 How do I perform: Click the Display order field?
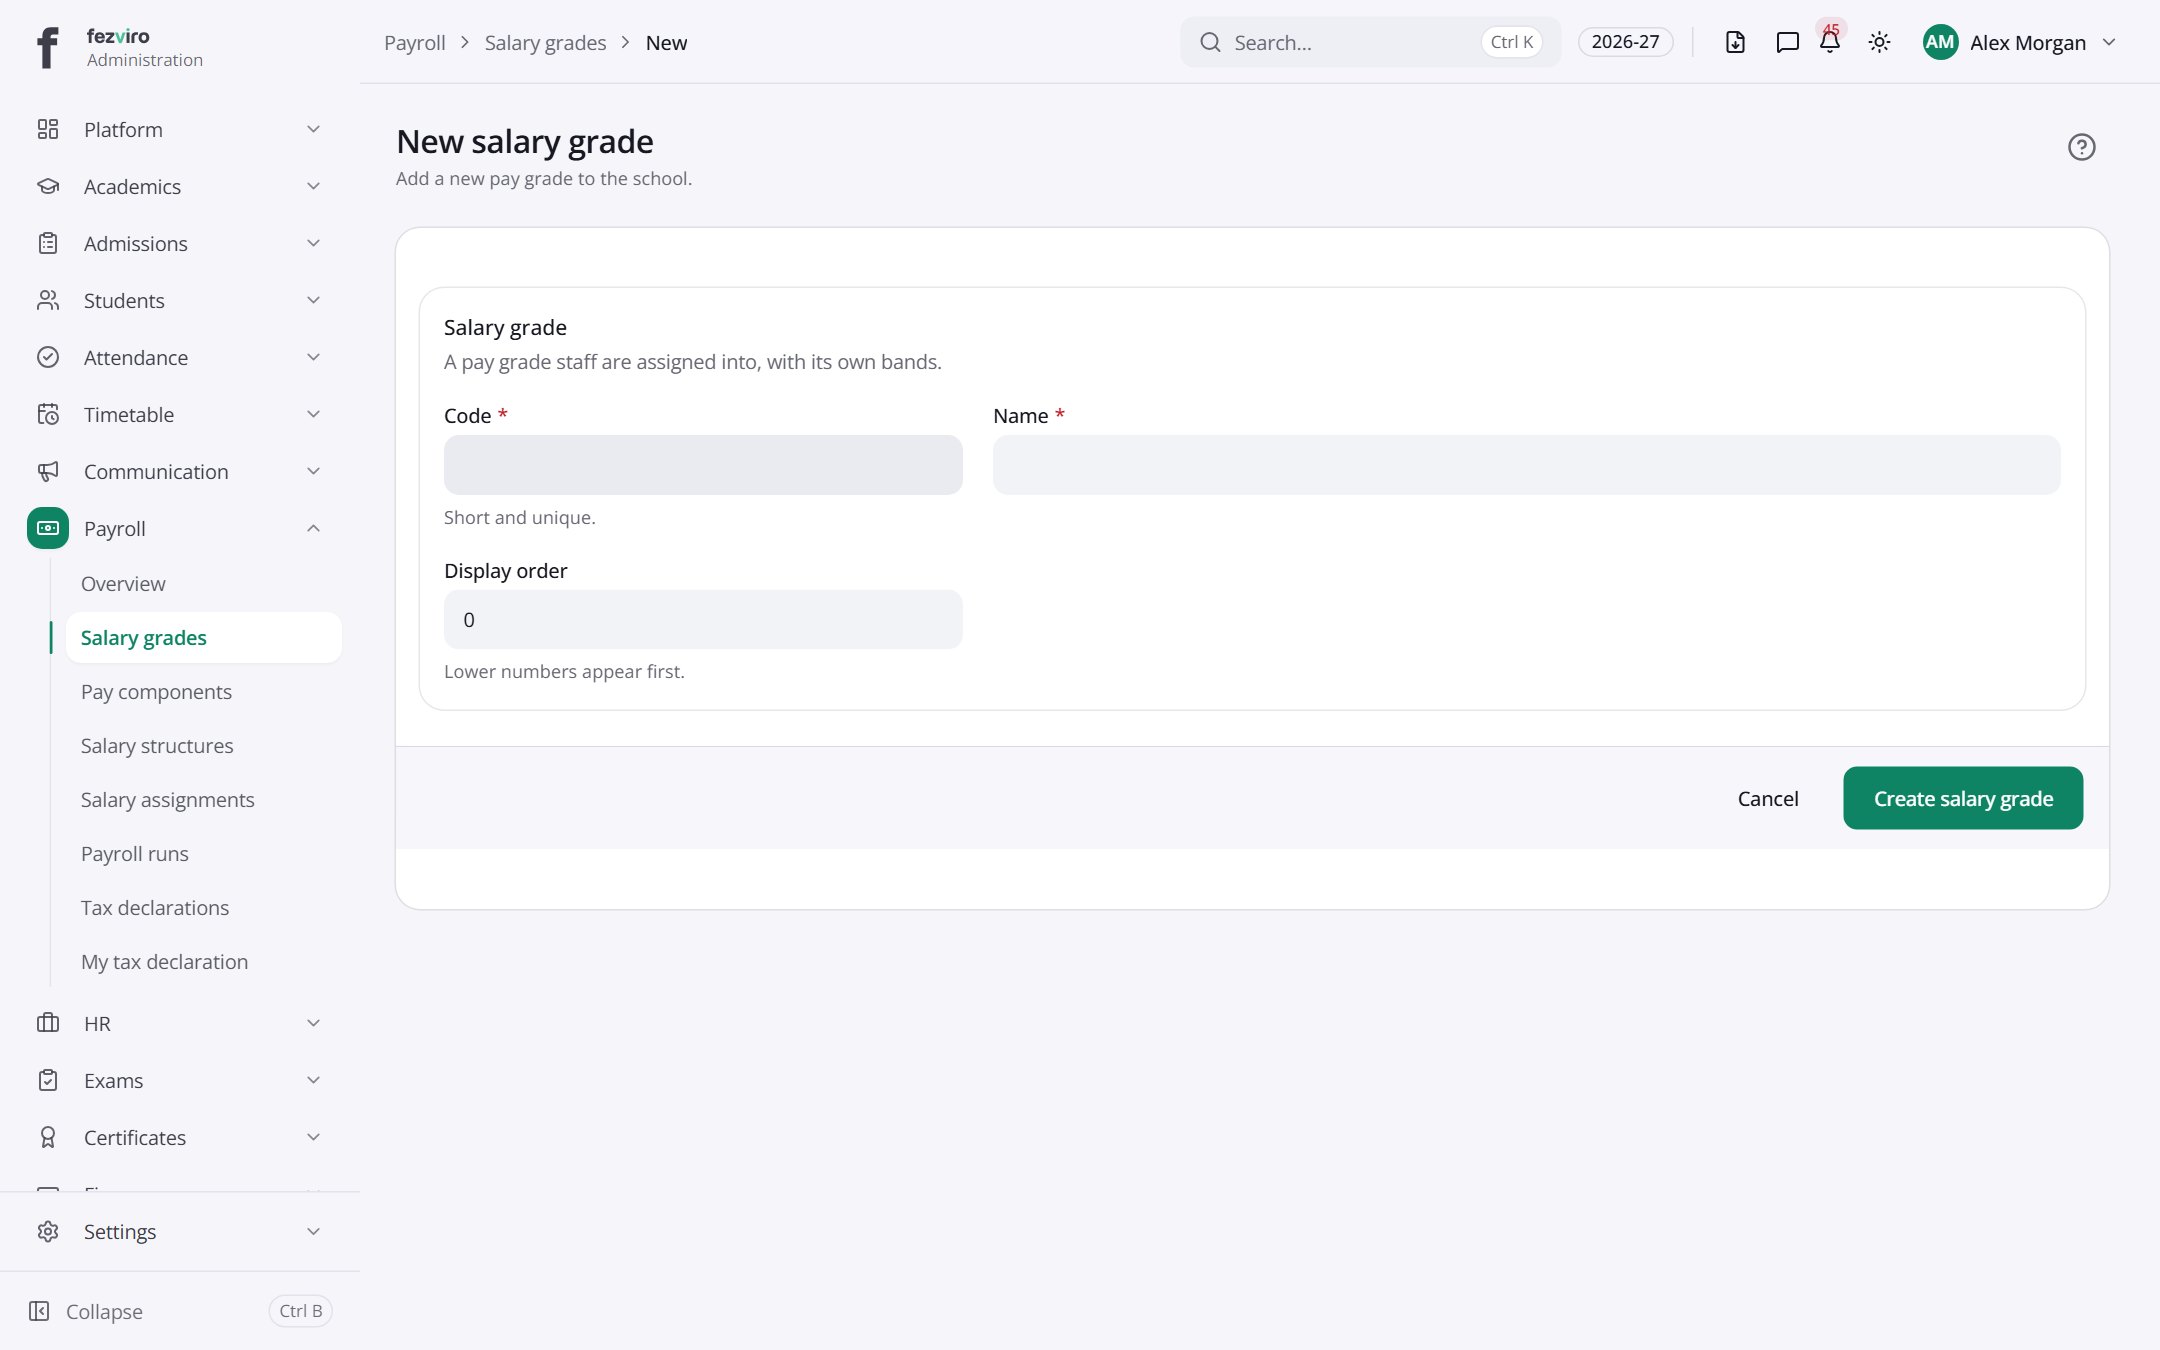tap(703, 620)
